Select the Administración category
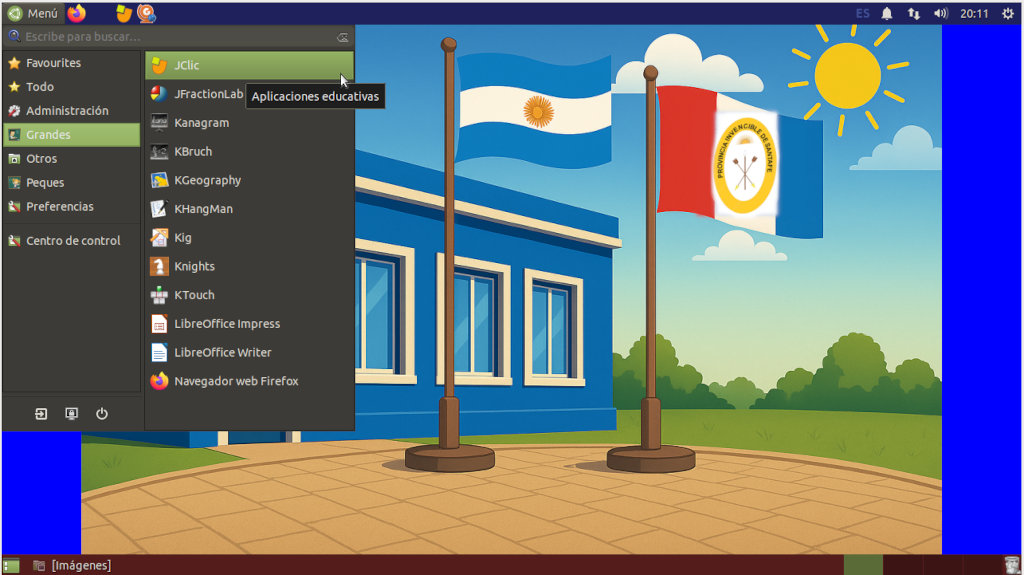 66,111
